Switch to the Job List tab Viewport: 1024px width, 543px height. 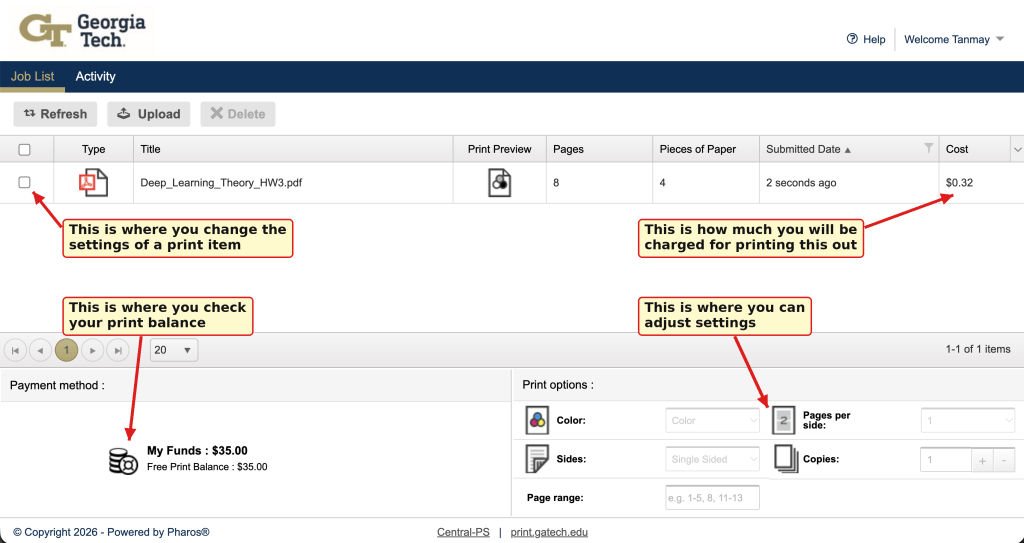tap(32, 76)
